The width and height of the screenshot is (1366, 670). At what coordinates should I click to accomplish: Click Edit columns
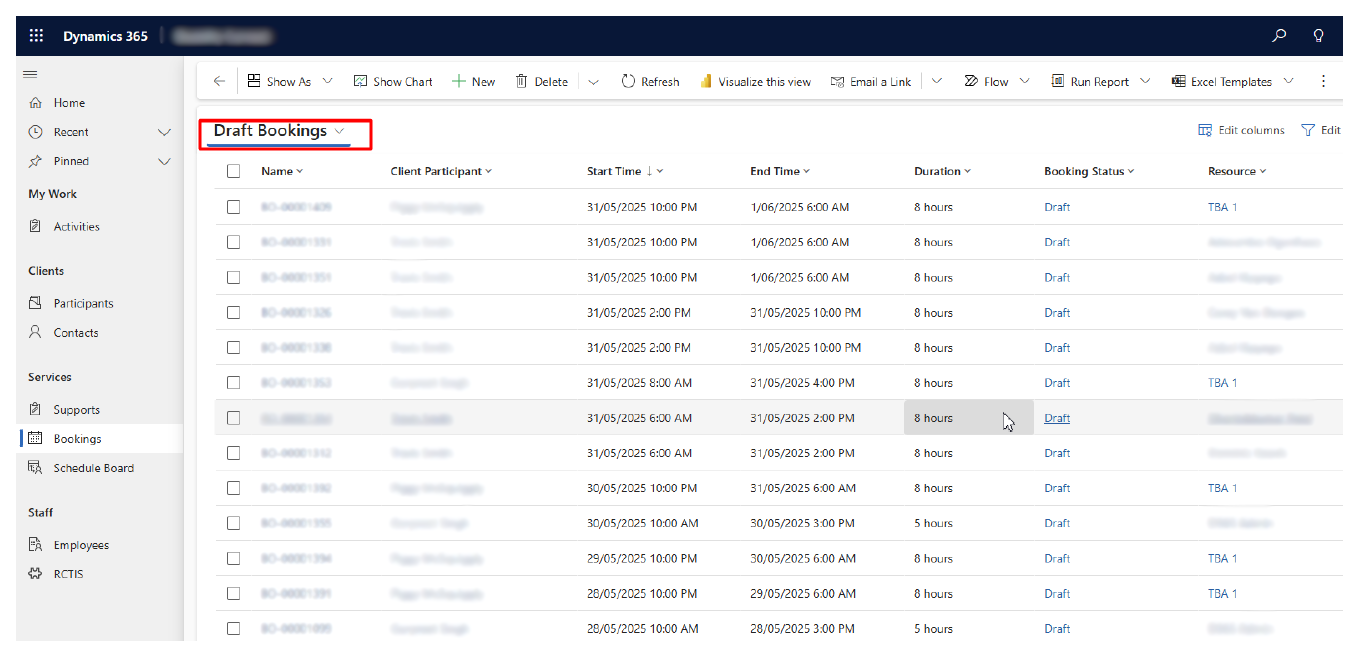pos(1241,130)
